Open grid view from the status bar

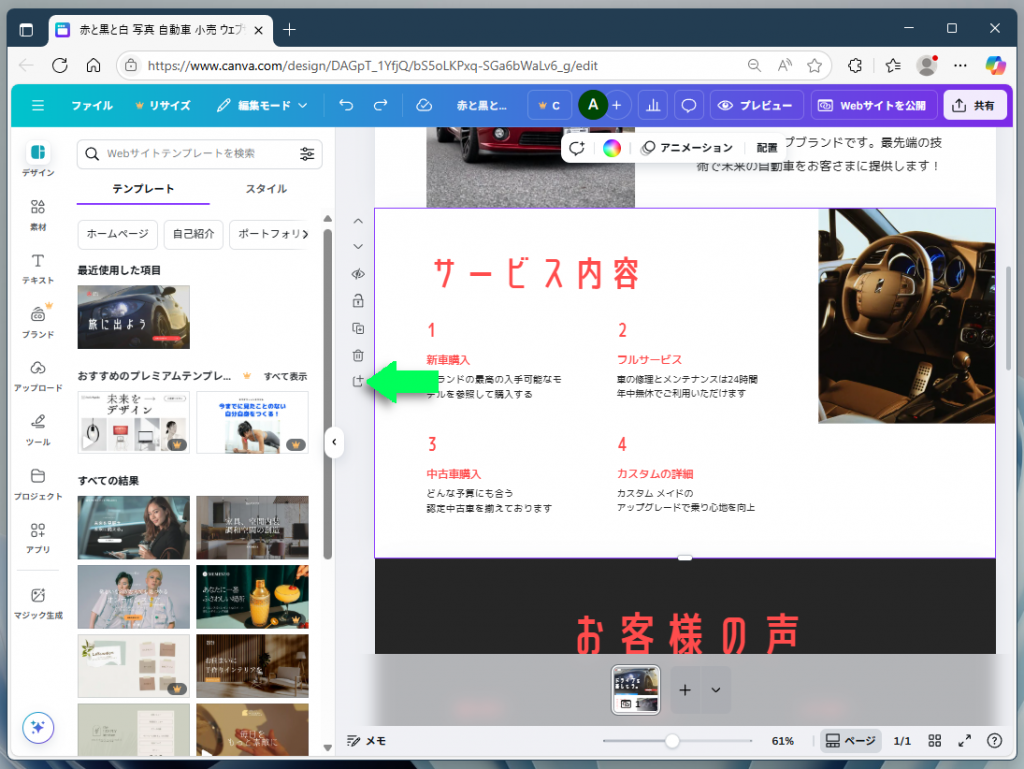click(x=934, y=740)
